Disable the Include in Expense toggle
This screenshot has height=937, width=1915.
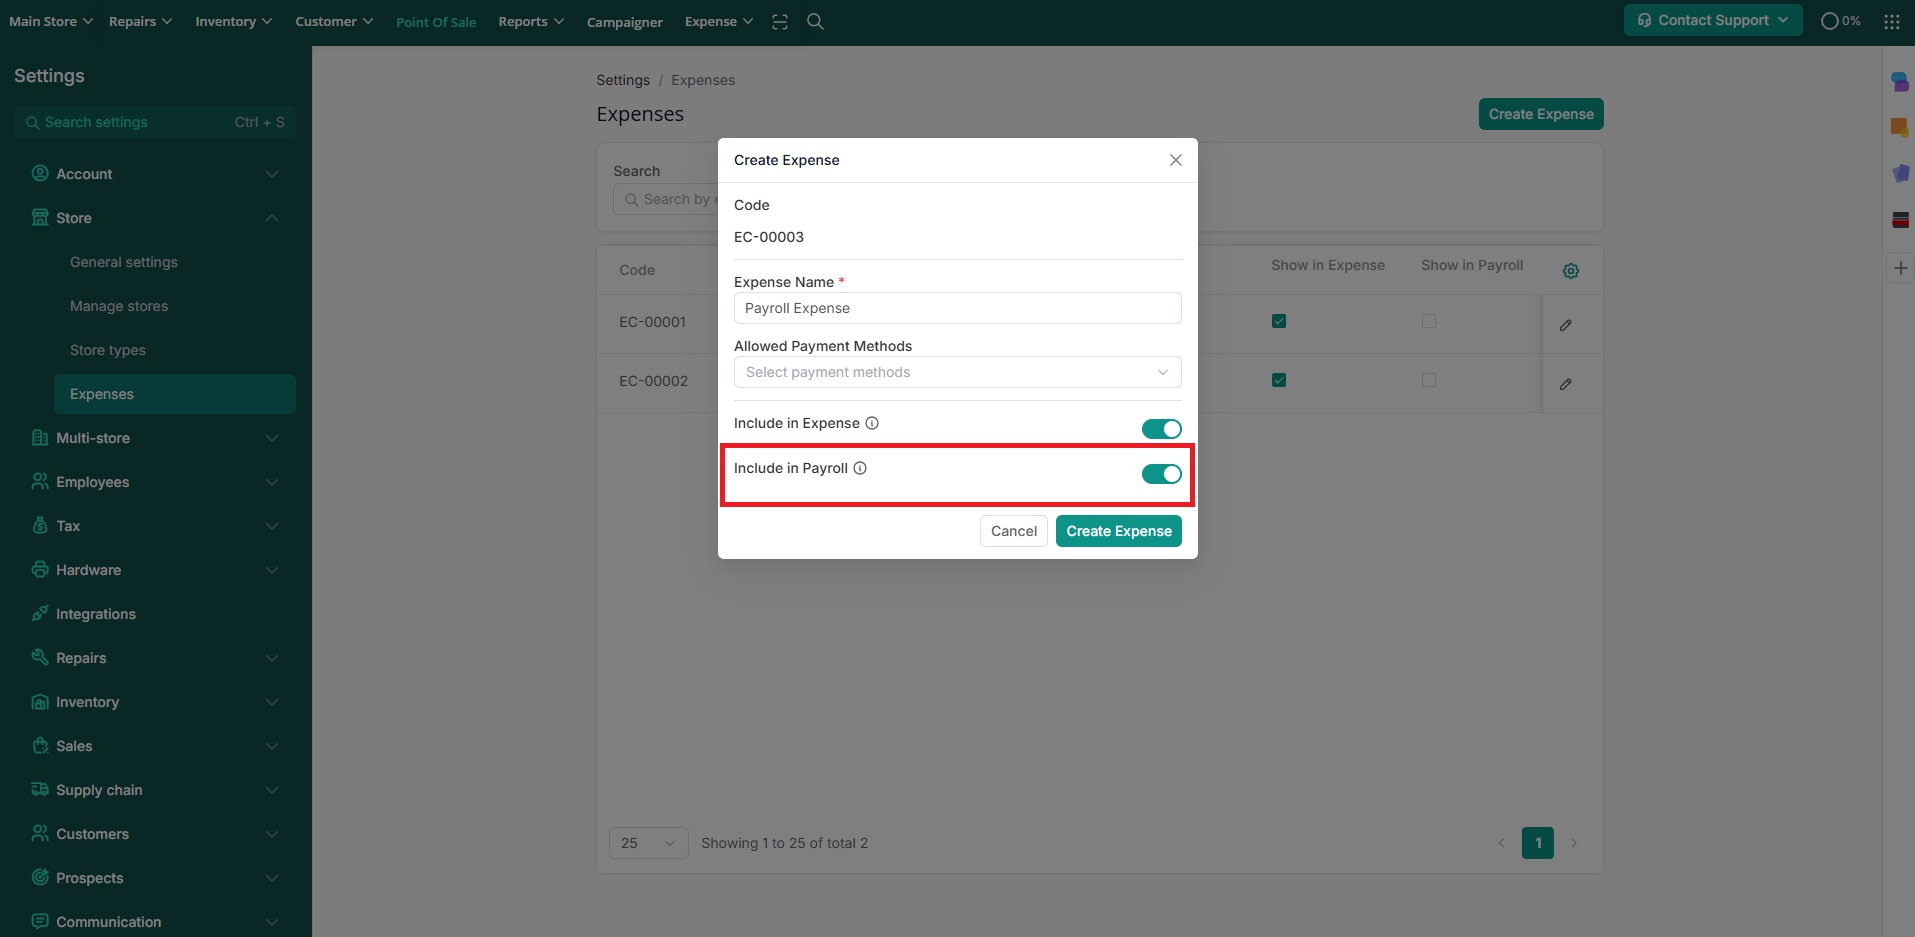pos(1161,429)
